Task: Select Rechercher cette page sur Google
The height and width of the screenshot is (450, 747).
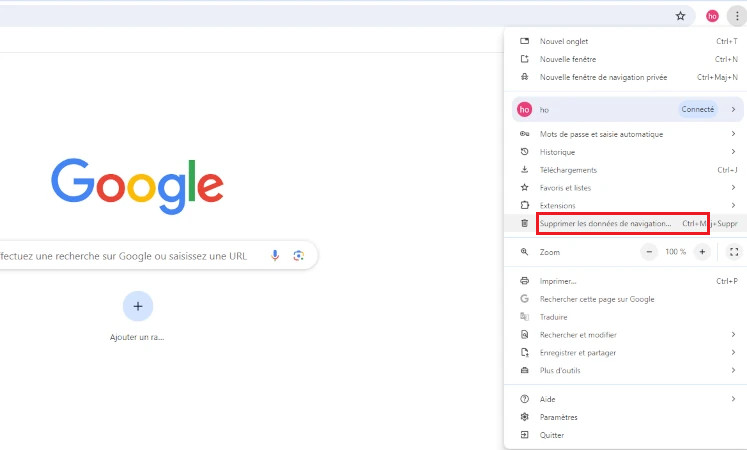Action: tap(626, 299)
